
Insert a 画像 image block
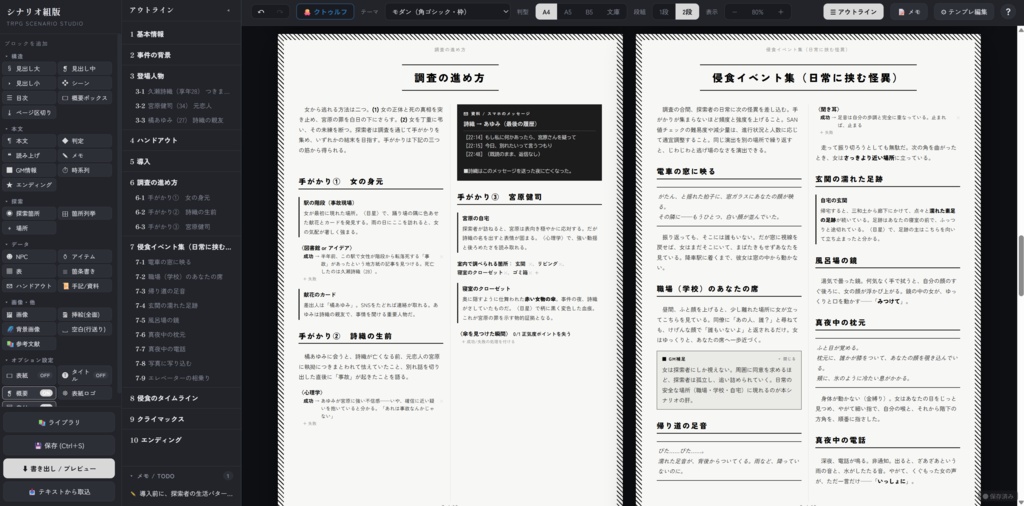click(x=29, y=315)
